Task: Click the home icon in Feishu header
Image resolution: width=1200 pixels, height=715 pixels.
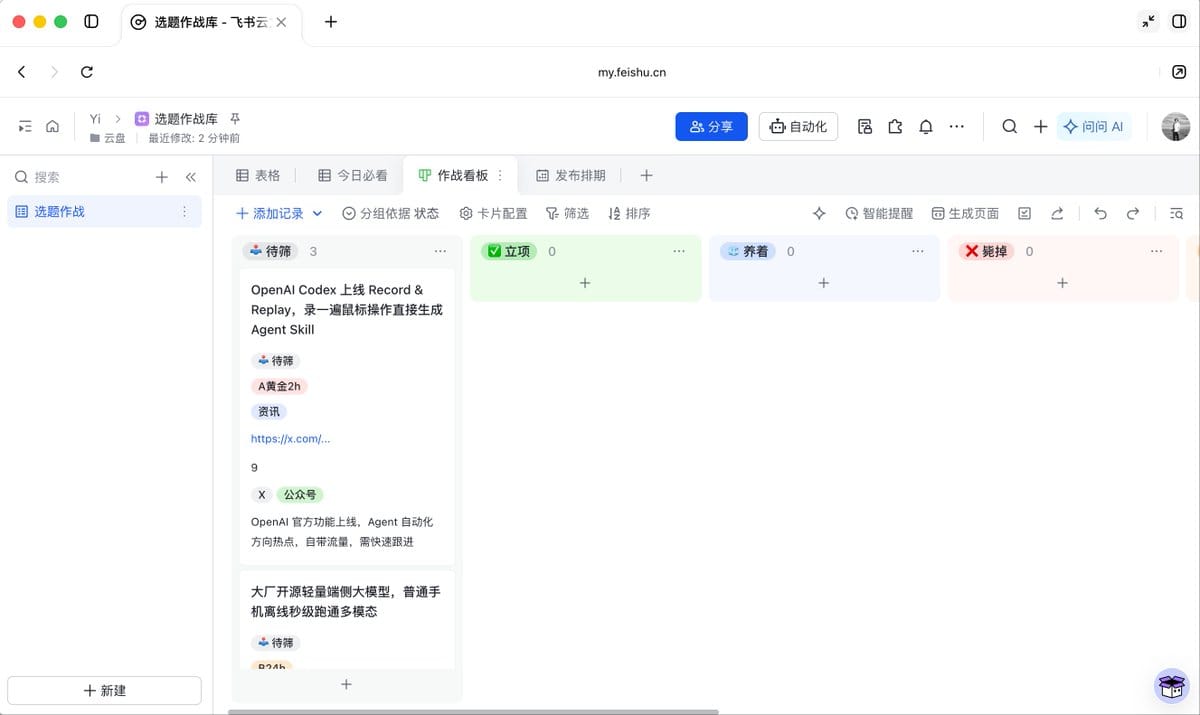Action: [52, 126]
